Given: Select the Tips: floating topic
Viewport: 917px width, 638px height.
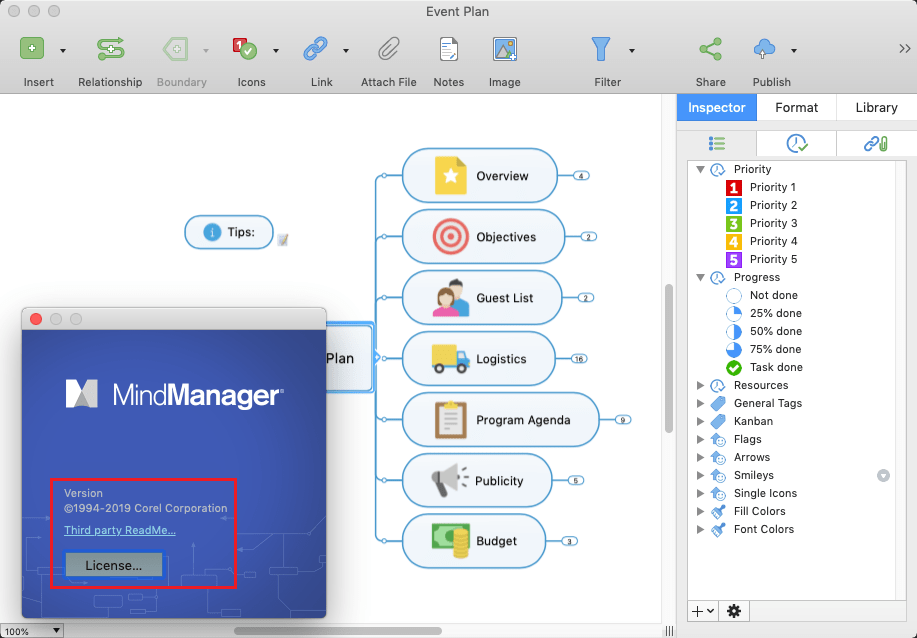Looking at the screenshot, I should (229, 232).
